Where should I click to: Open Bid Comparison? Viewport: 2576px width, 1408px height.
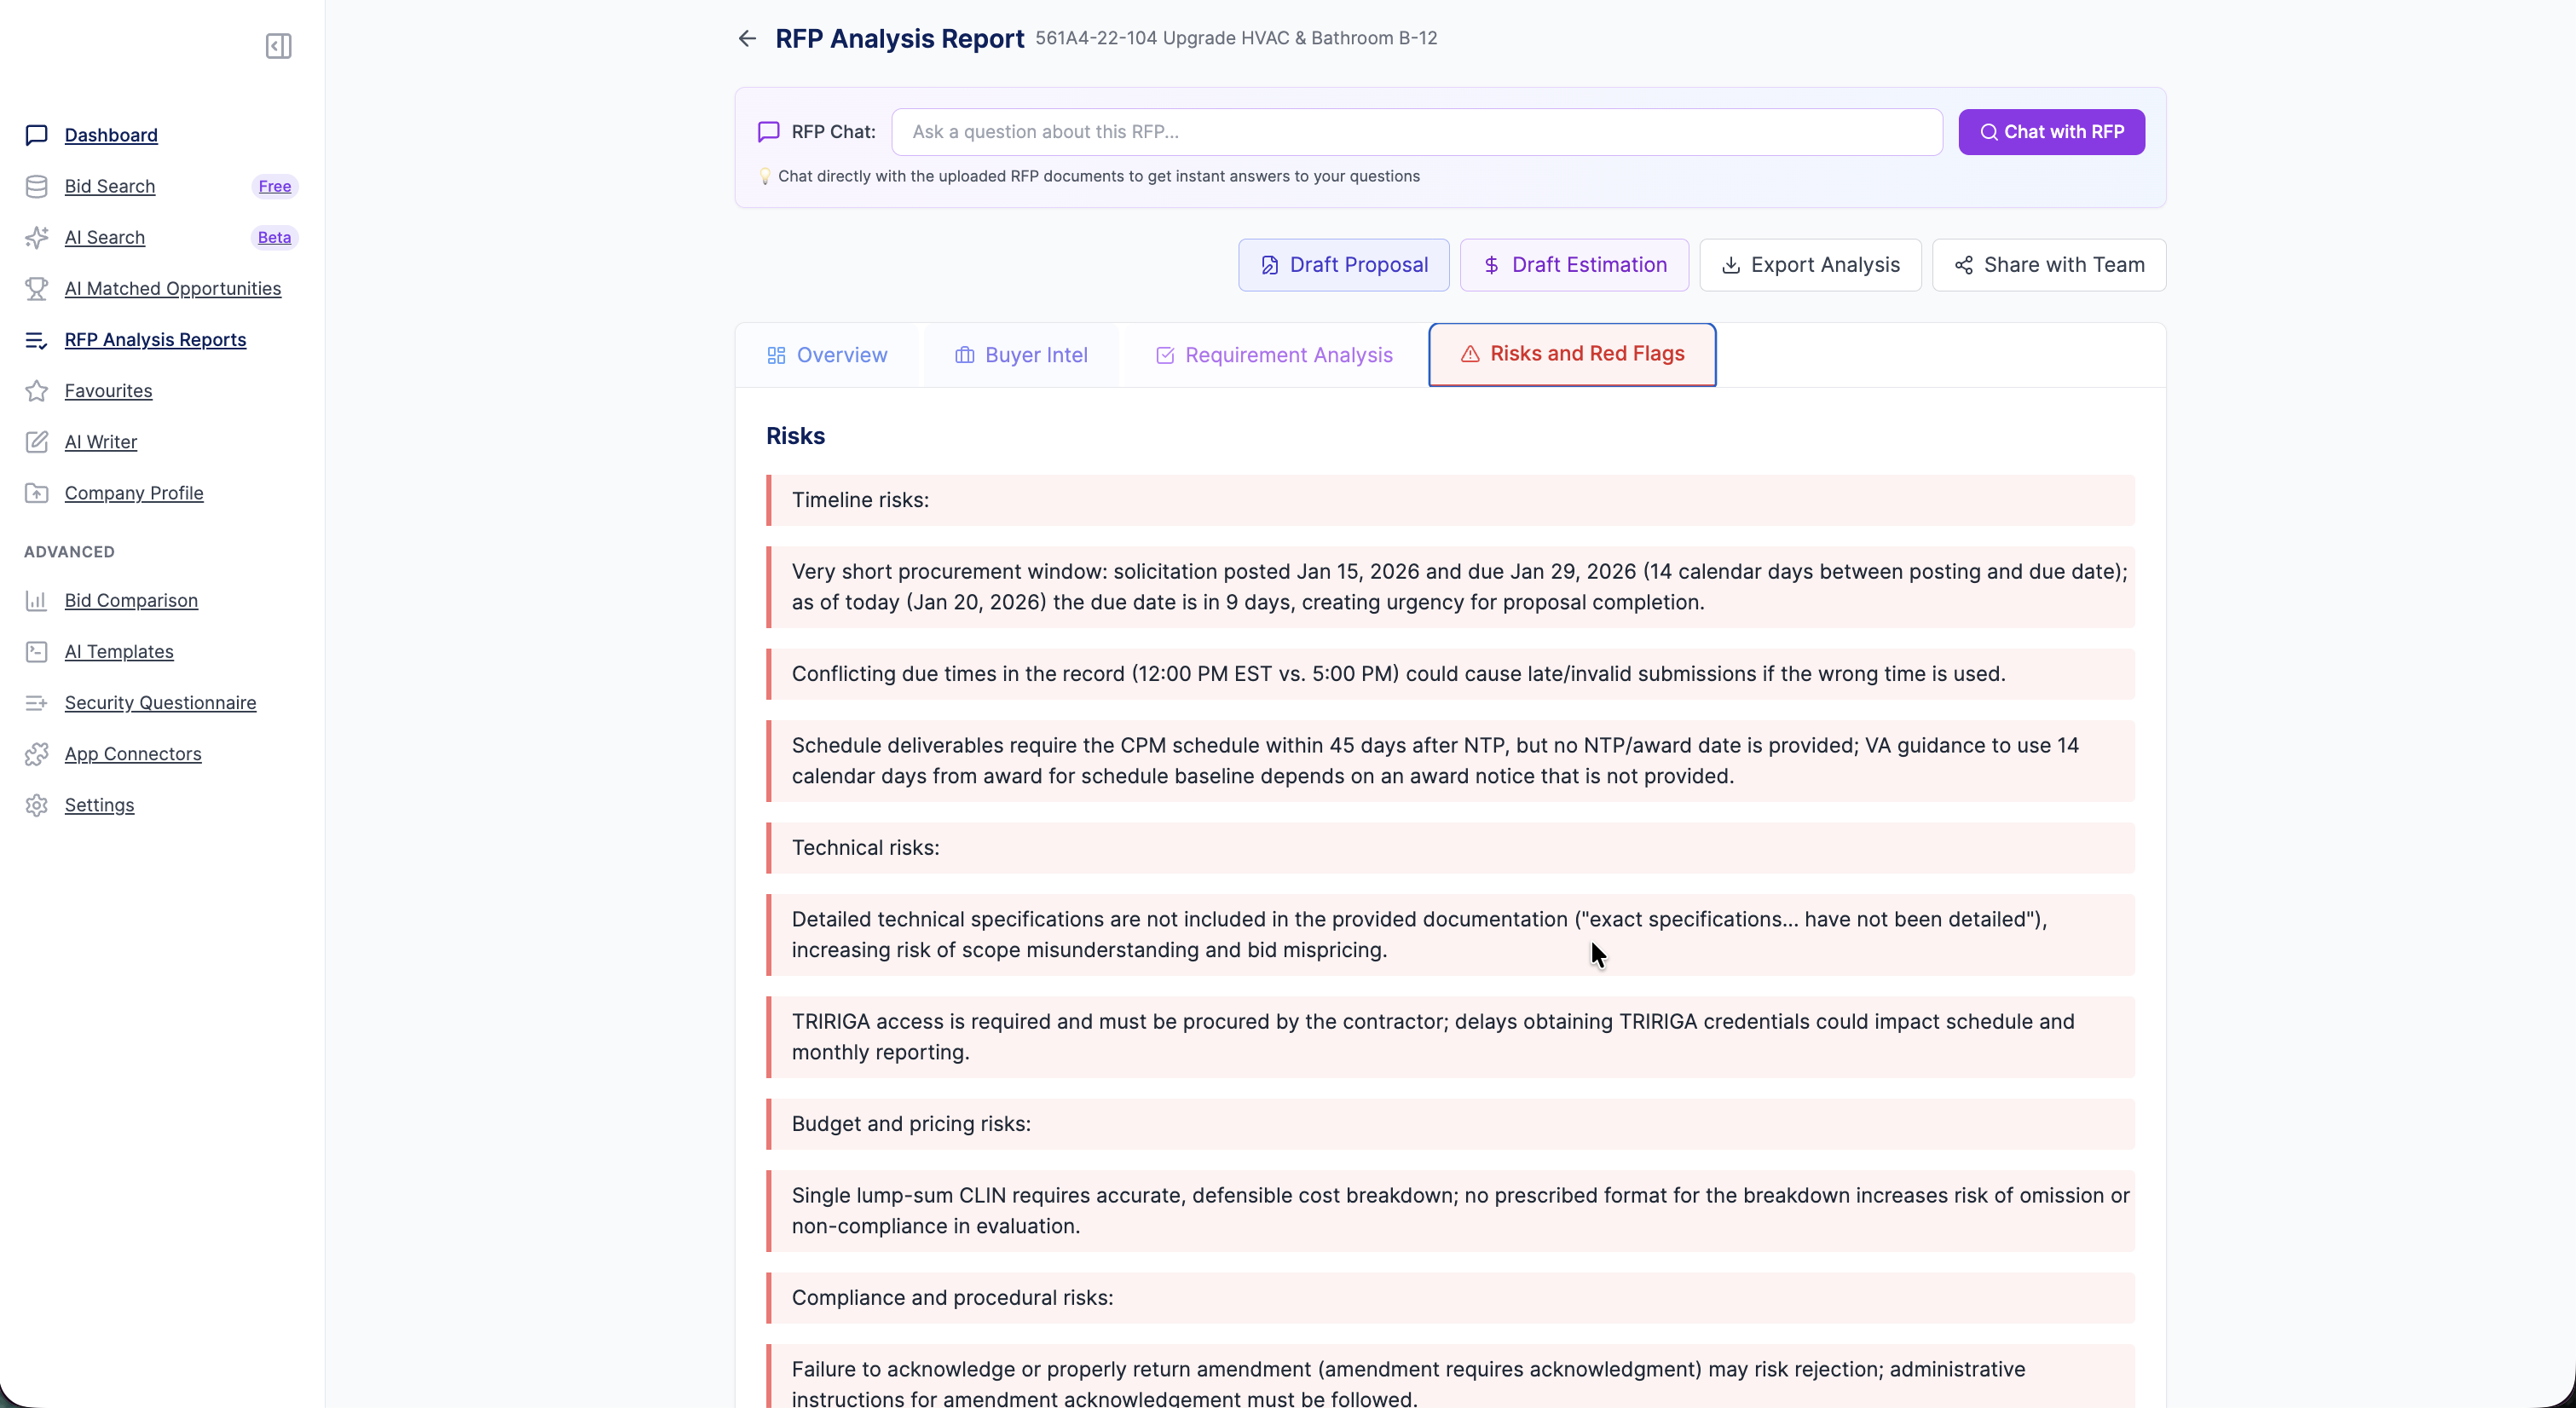131,600
